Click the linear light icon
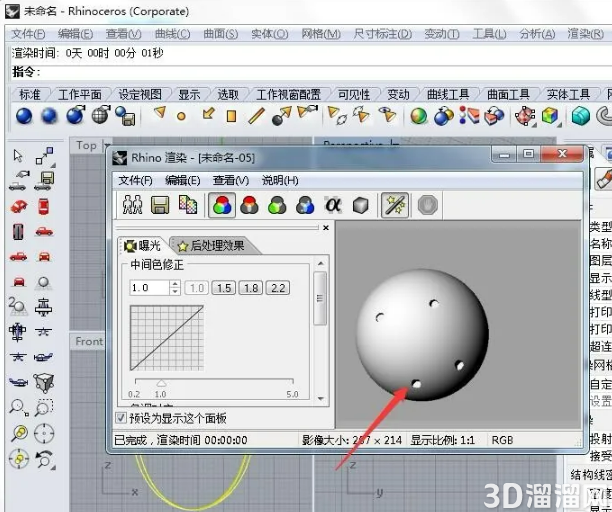The height and width of the screenshot is (512, 612). tap(256, 116)
